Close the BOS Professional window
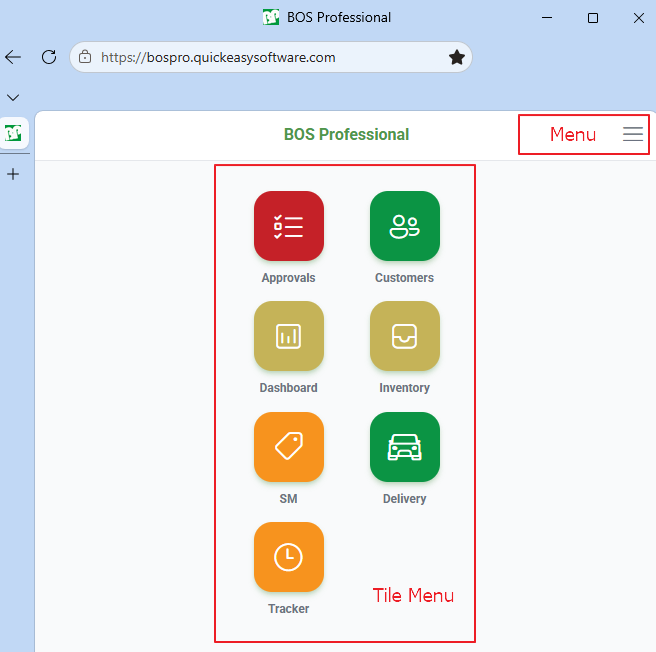Screen dimensions: 656x652 click(638, 18)
